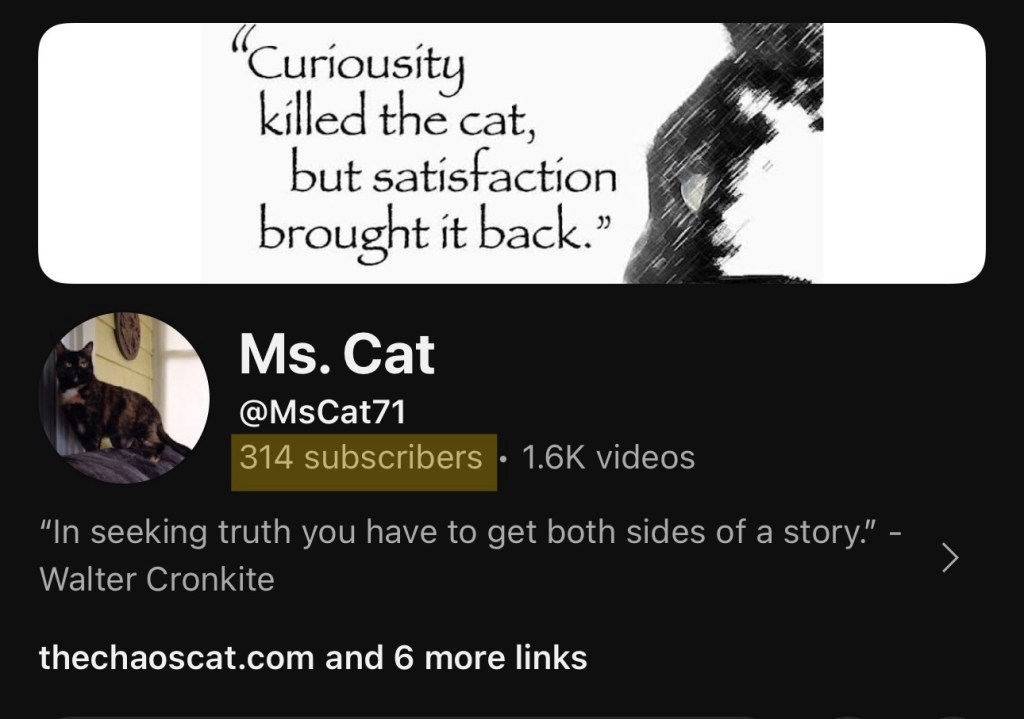Tap the Ms. Cat channel name
Image resolution: width=1024 pixels, height=719 pixels.
pyautogui.click(x=337, y=353)
